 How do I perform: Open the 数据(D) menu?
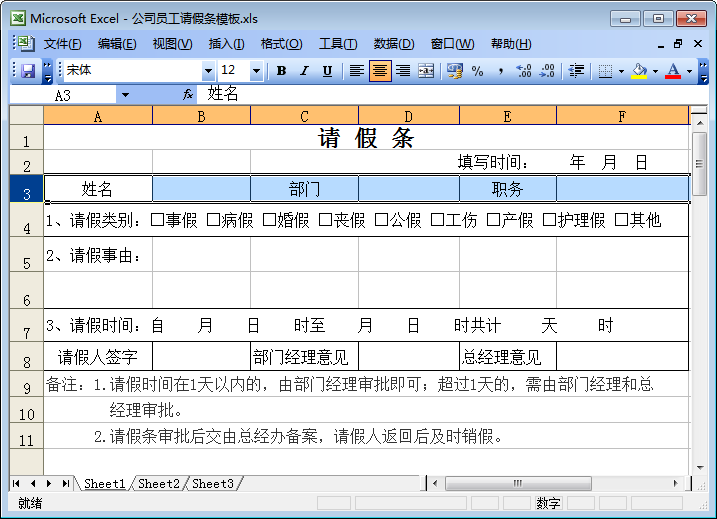(394, 44)
